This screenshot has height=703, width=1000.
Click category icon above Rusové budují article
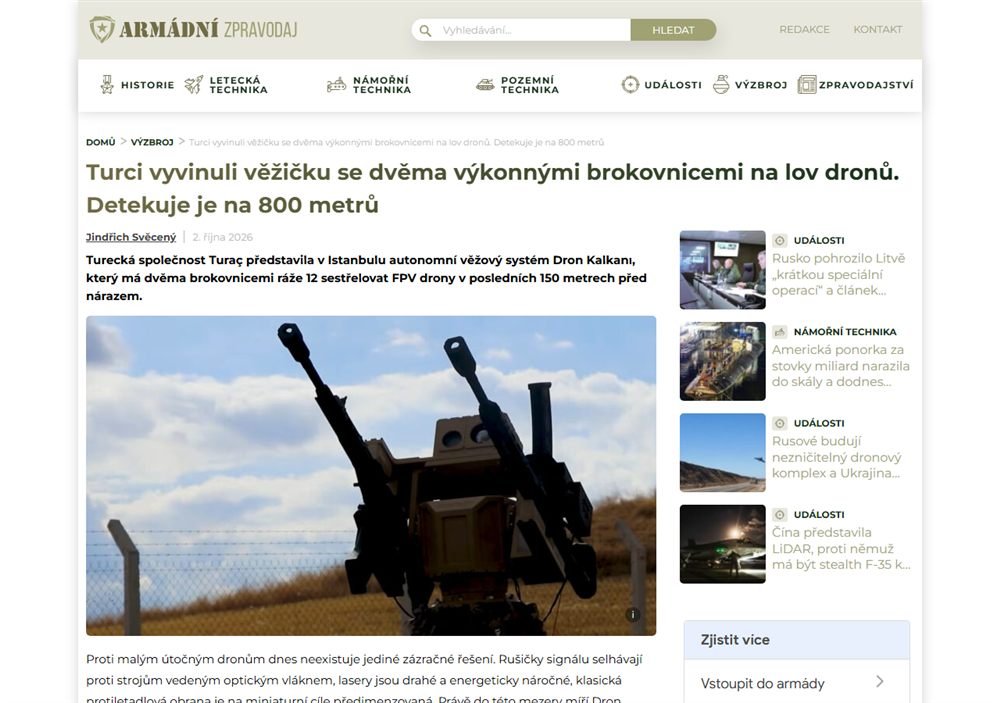pyautogui.click(x=779, y=423)
